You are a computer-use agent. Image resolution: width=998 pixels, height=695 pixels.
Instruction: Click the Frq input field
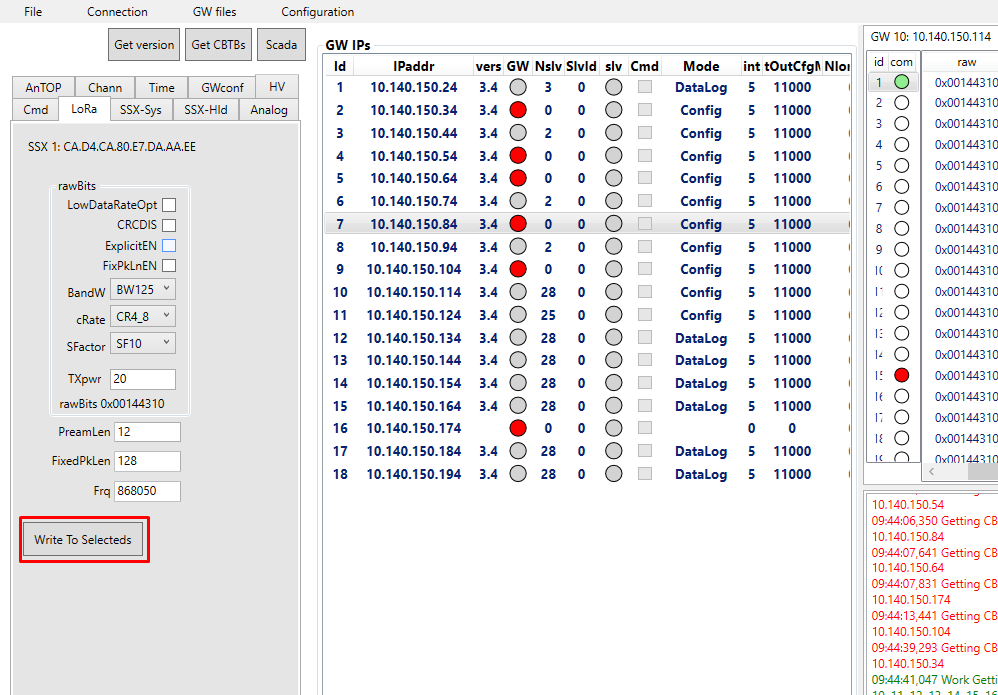click(x=147, y=491)
